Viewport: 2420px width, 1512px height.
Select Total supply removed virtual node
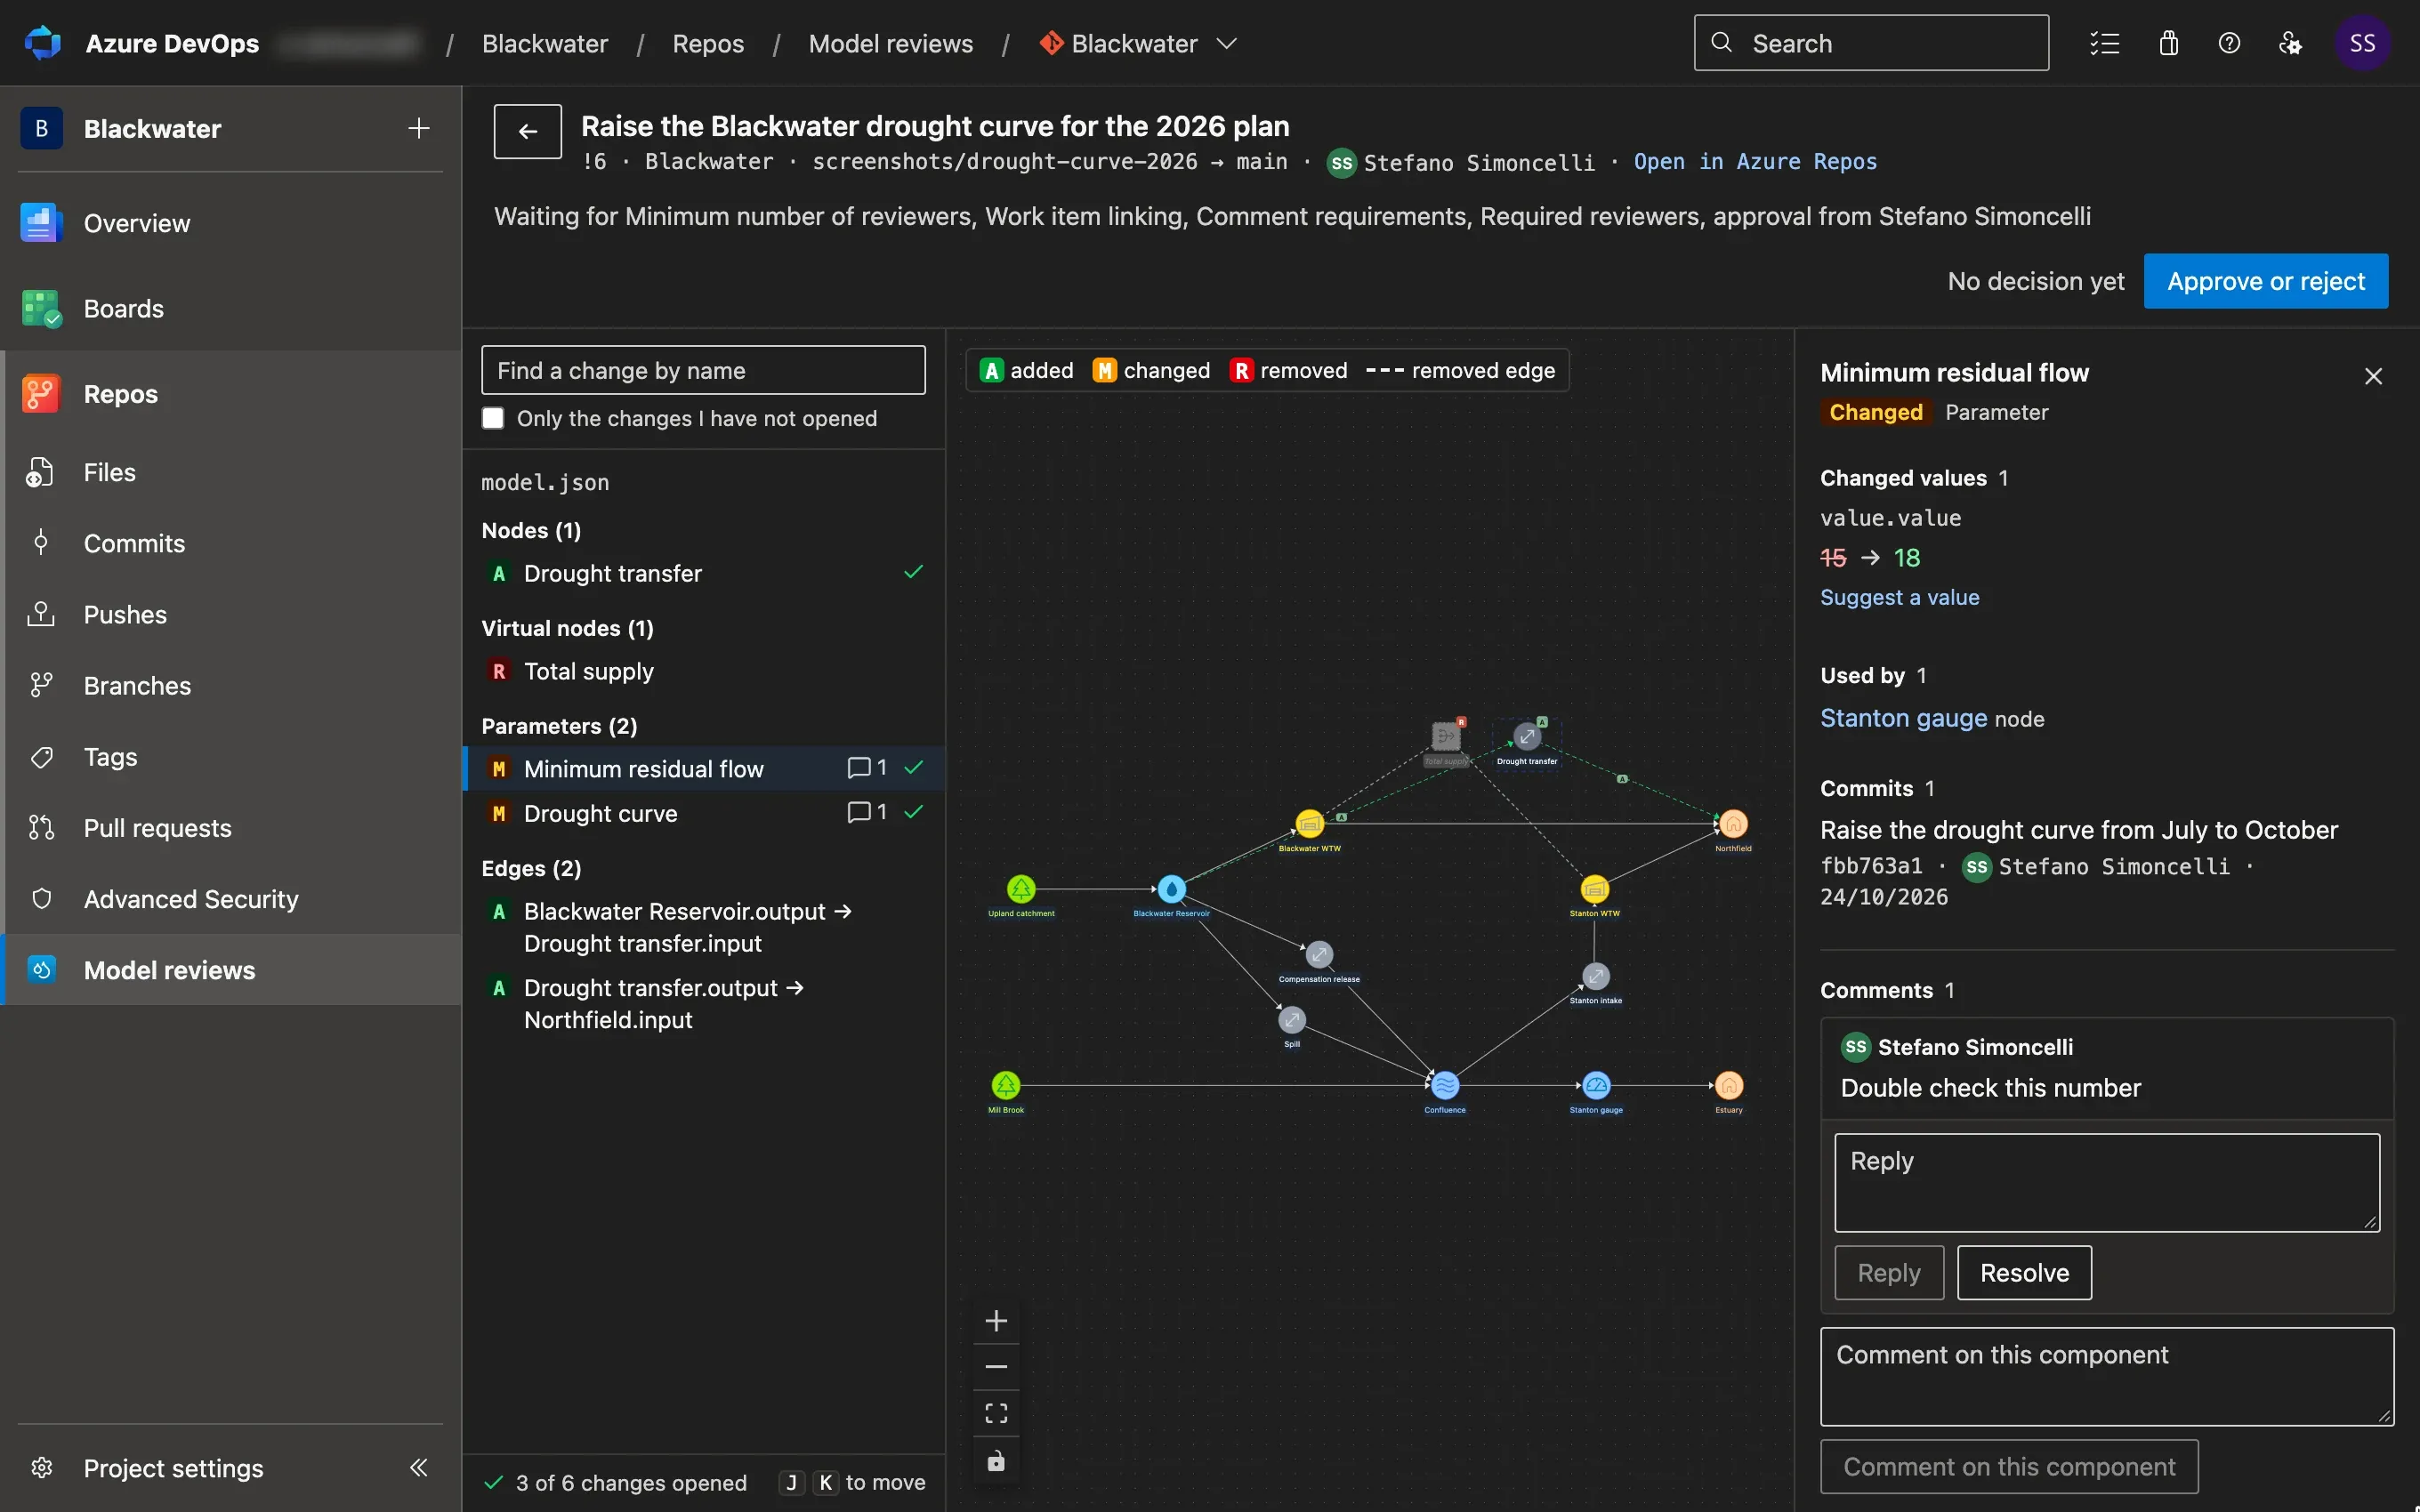(703, 671)
